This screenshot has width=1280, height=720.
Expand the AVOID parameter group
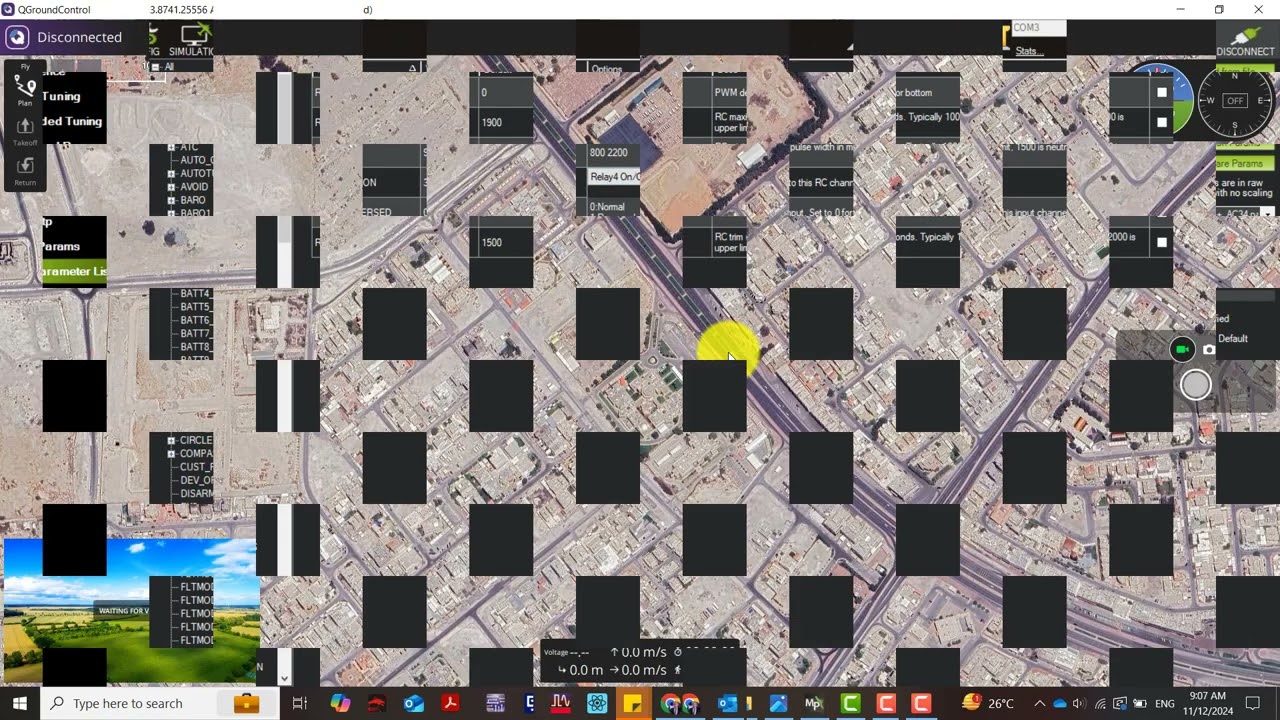point(172,187)
